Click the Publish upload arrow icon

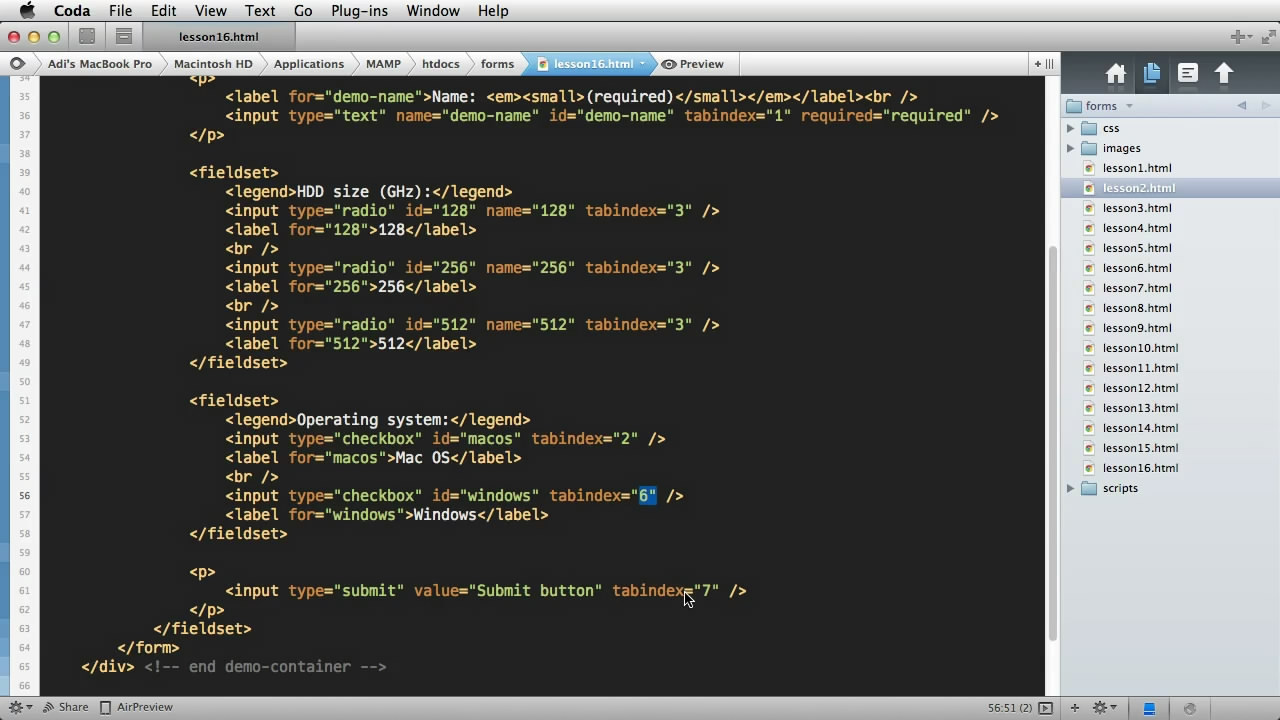coord(1224,74)
